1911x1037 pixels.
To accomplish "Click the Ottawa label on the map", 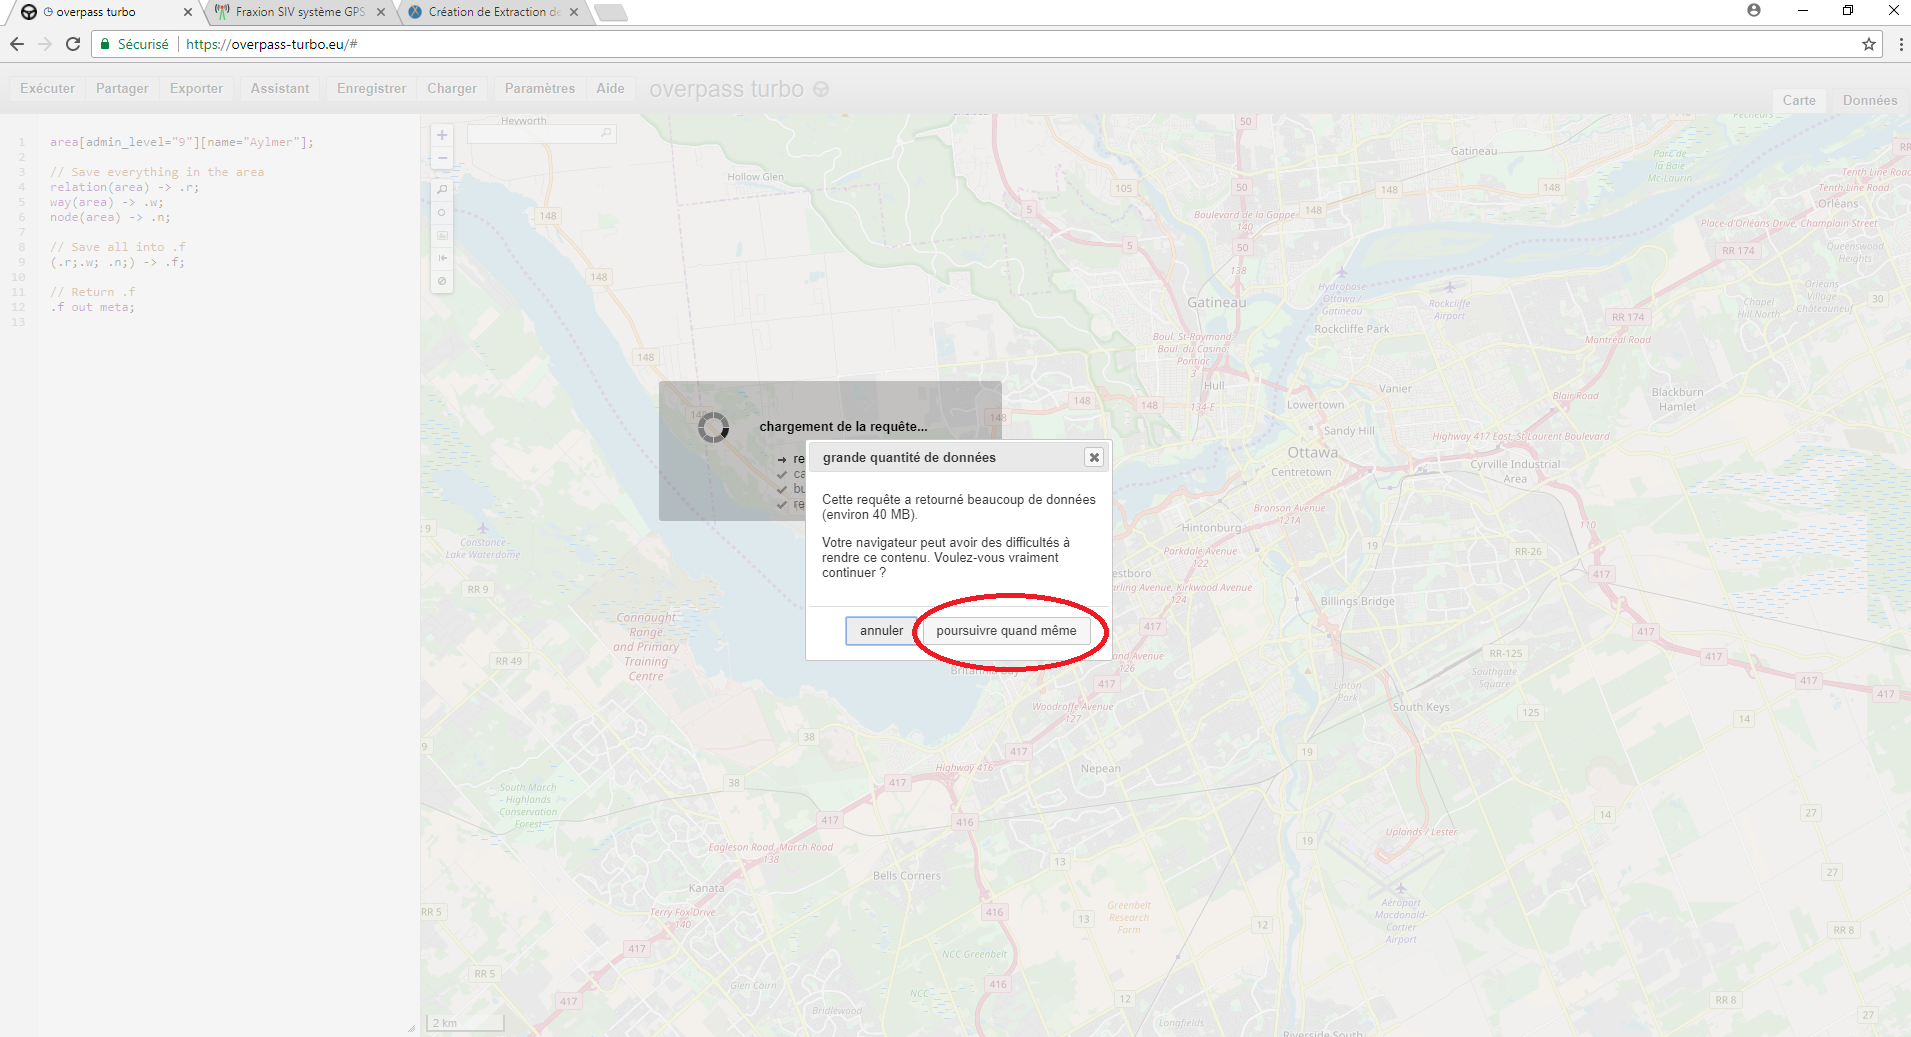I will 1312,453.
